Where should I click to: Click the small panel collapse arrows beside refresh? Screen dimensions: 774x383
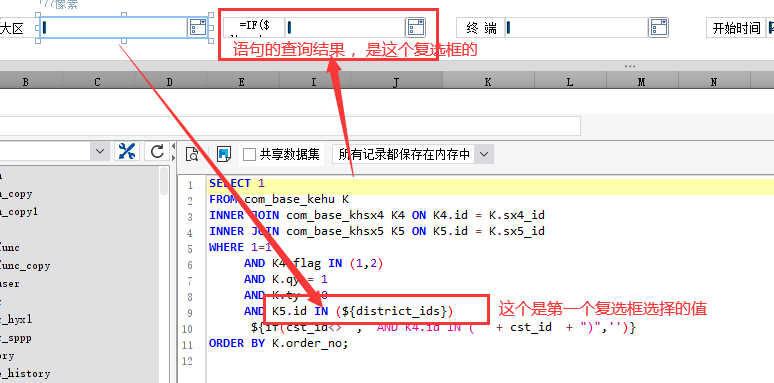coord(173,152)
